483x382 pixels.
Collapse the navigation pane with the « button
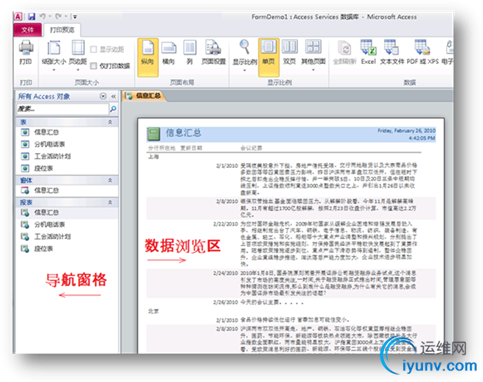coord(113,96)
